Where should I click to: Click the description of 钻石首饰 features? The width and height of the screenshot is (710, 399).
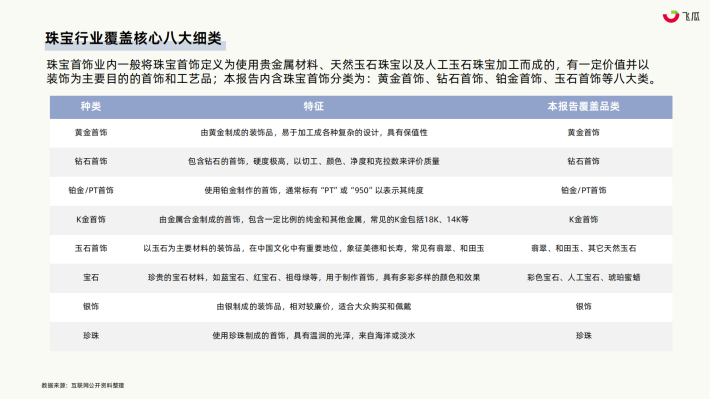pos(313,161)
